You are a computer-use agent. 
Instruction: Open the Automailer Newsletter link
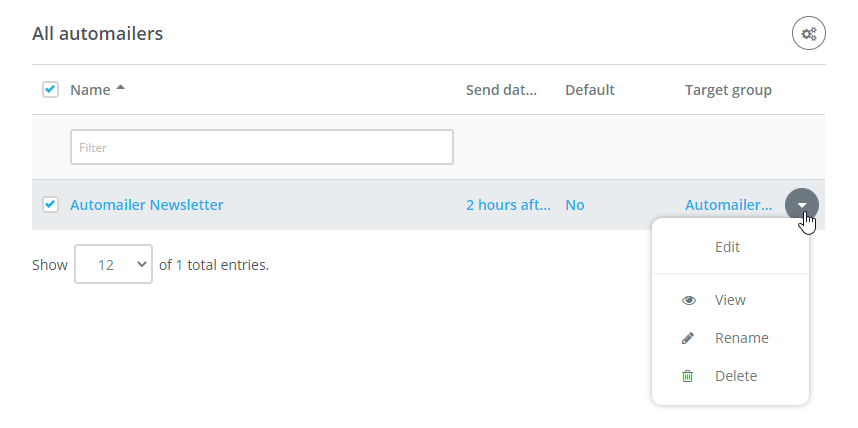[x=147, y=205]
